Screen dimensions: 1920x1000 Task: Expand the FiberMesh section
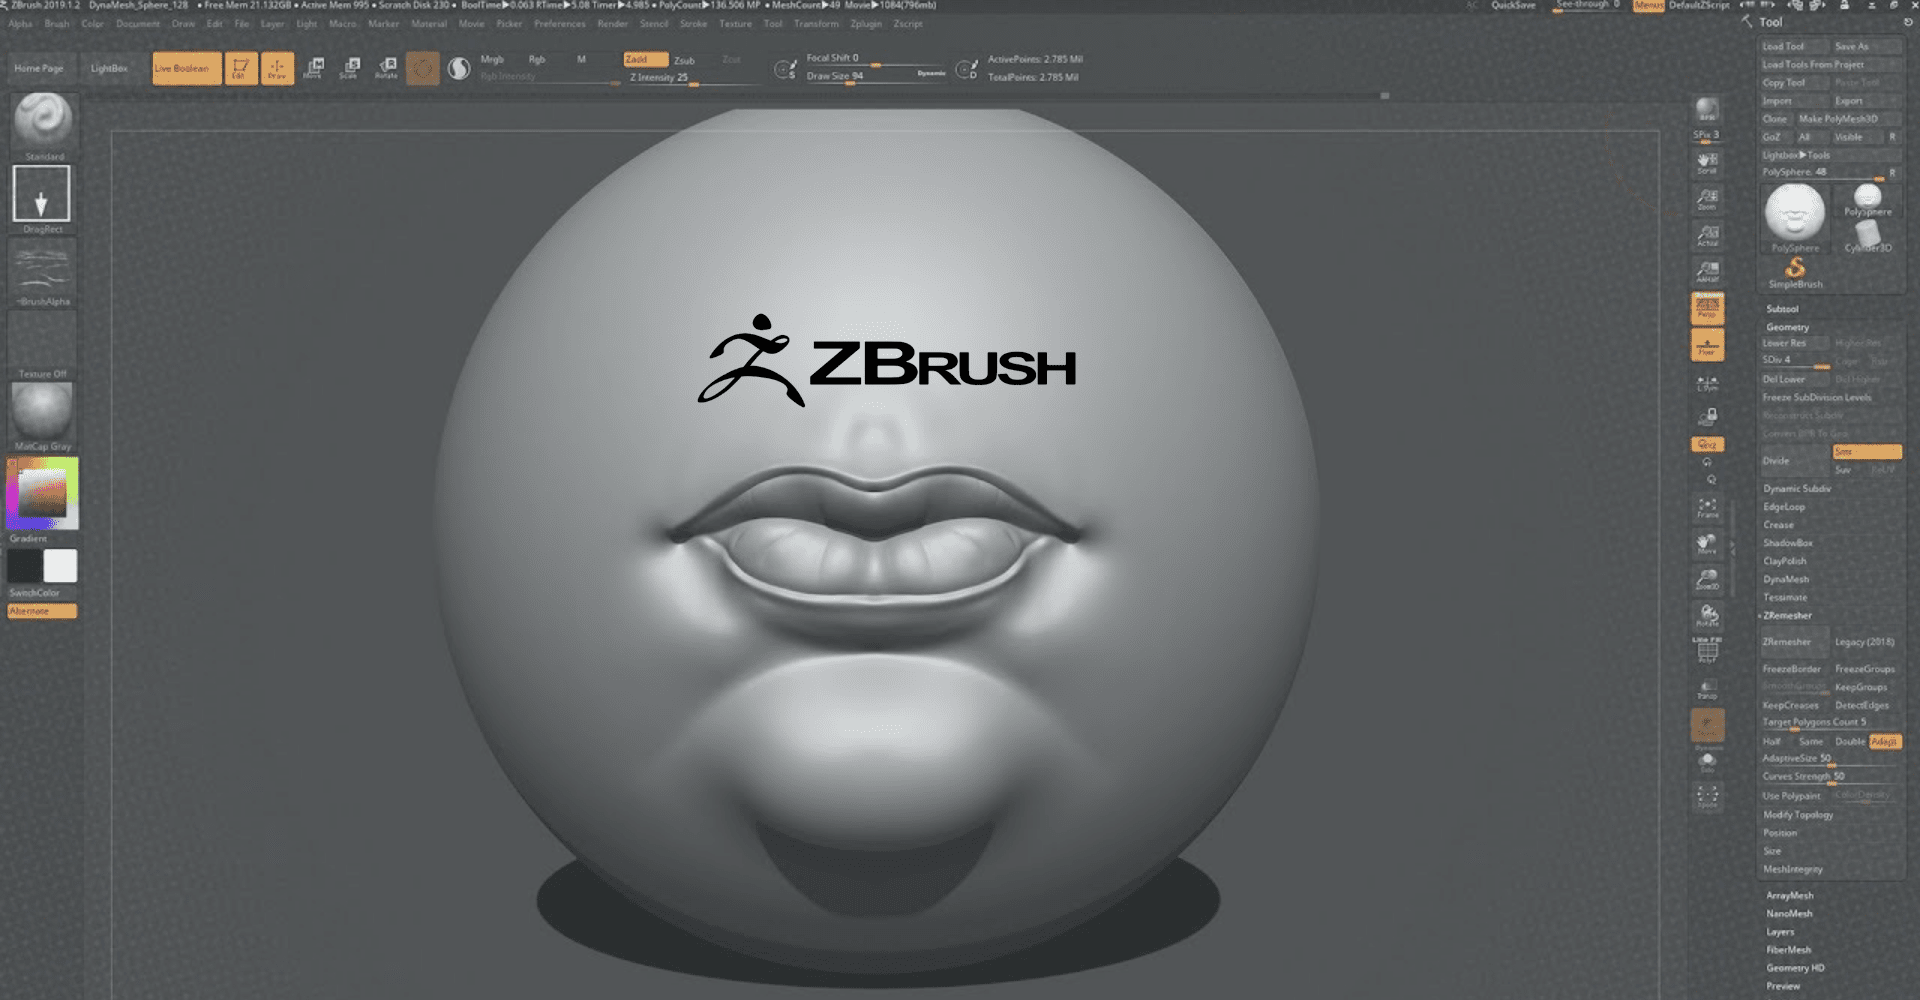coord(1788,950)
